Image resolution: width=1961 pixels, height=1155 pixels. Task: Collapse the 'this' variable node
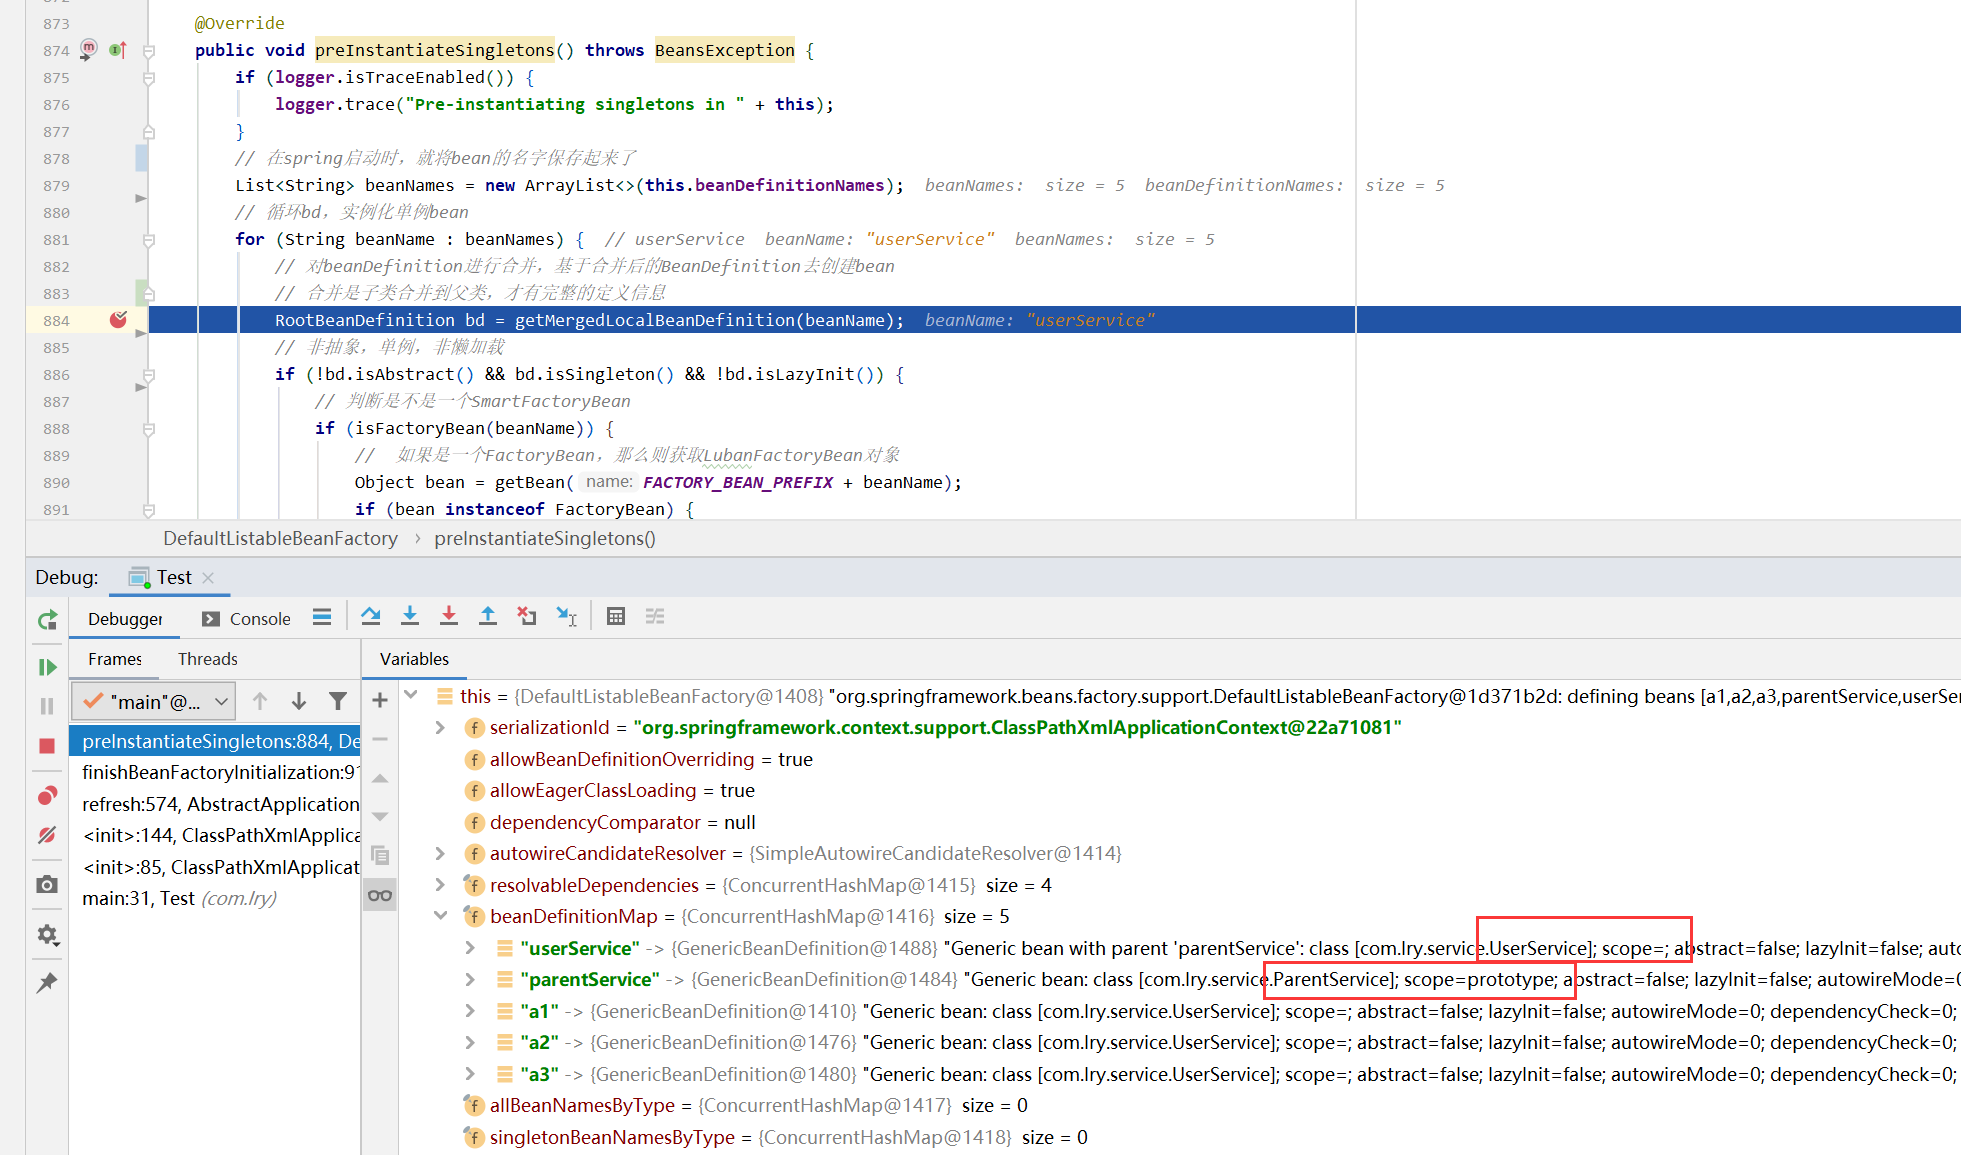click(411, 695)
